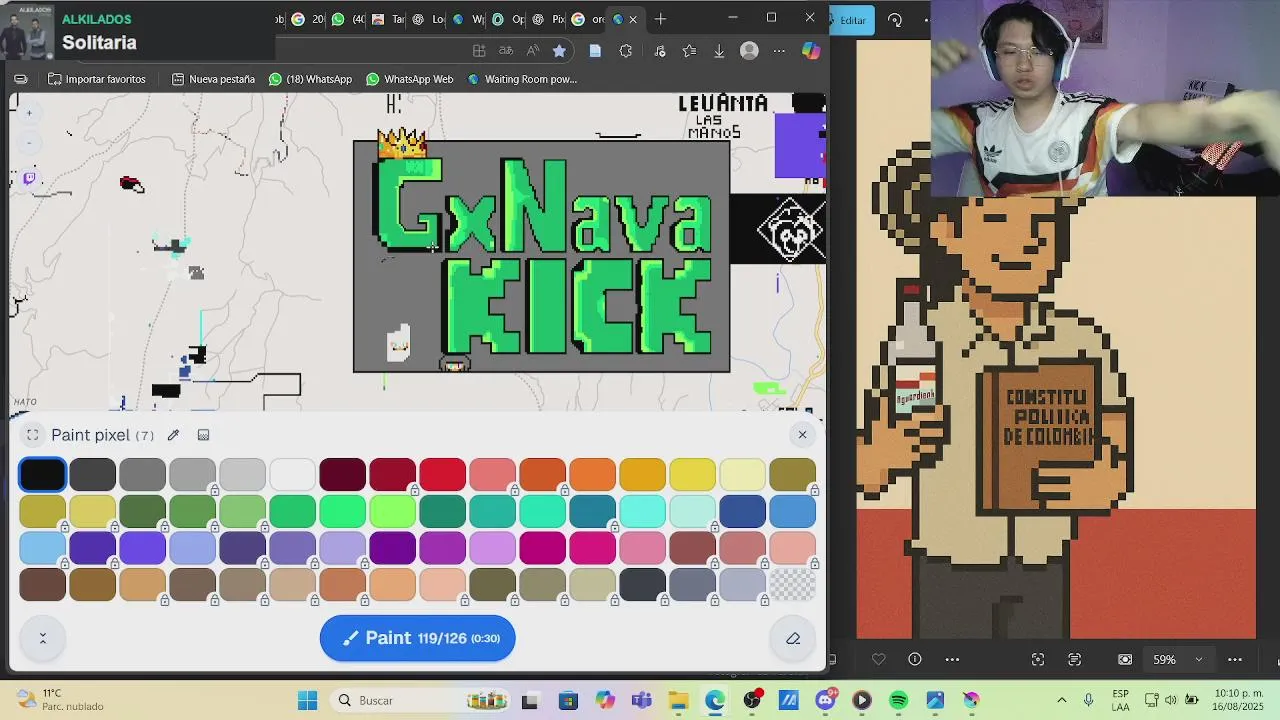This screenshot has height=720, width=1280.
Task: Switch to the 'Tar' browser tab
Action: point(388,19)
